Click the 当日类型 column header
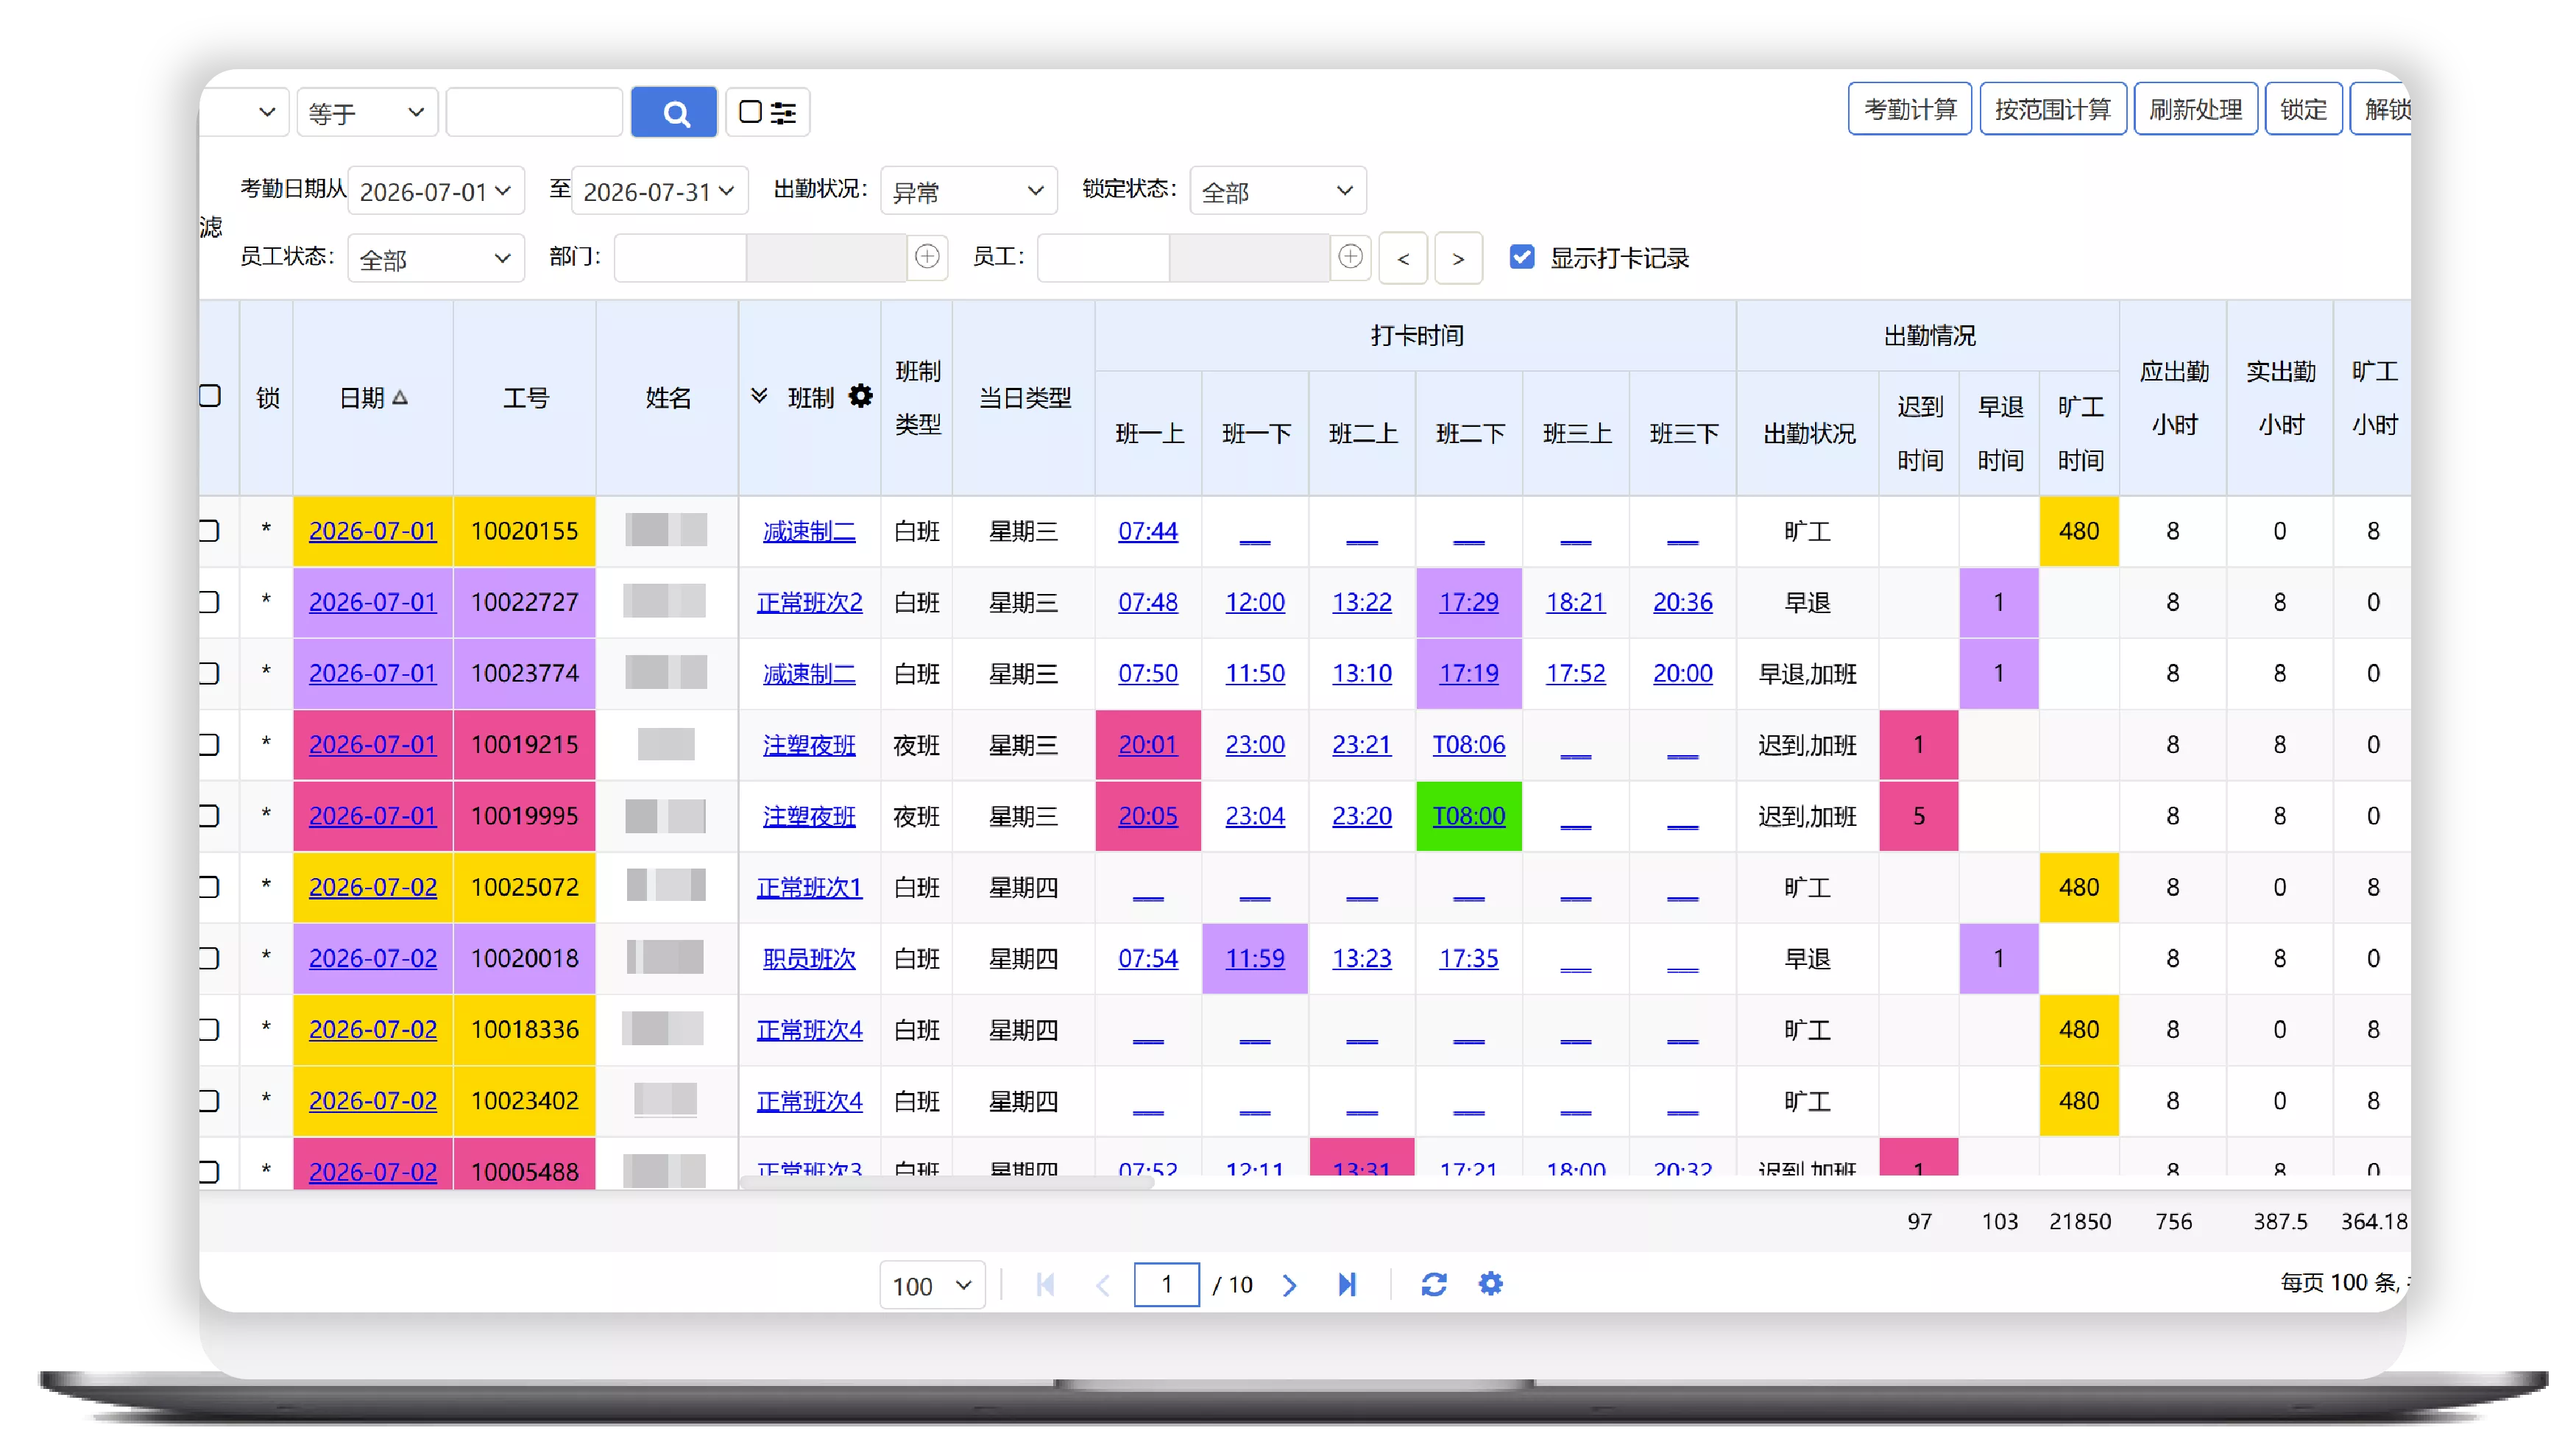This screenshot has height=1439, width=2576. click(1024, 398)
